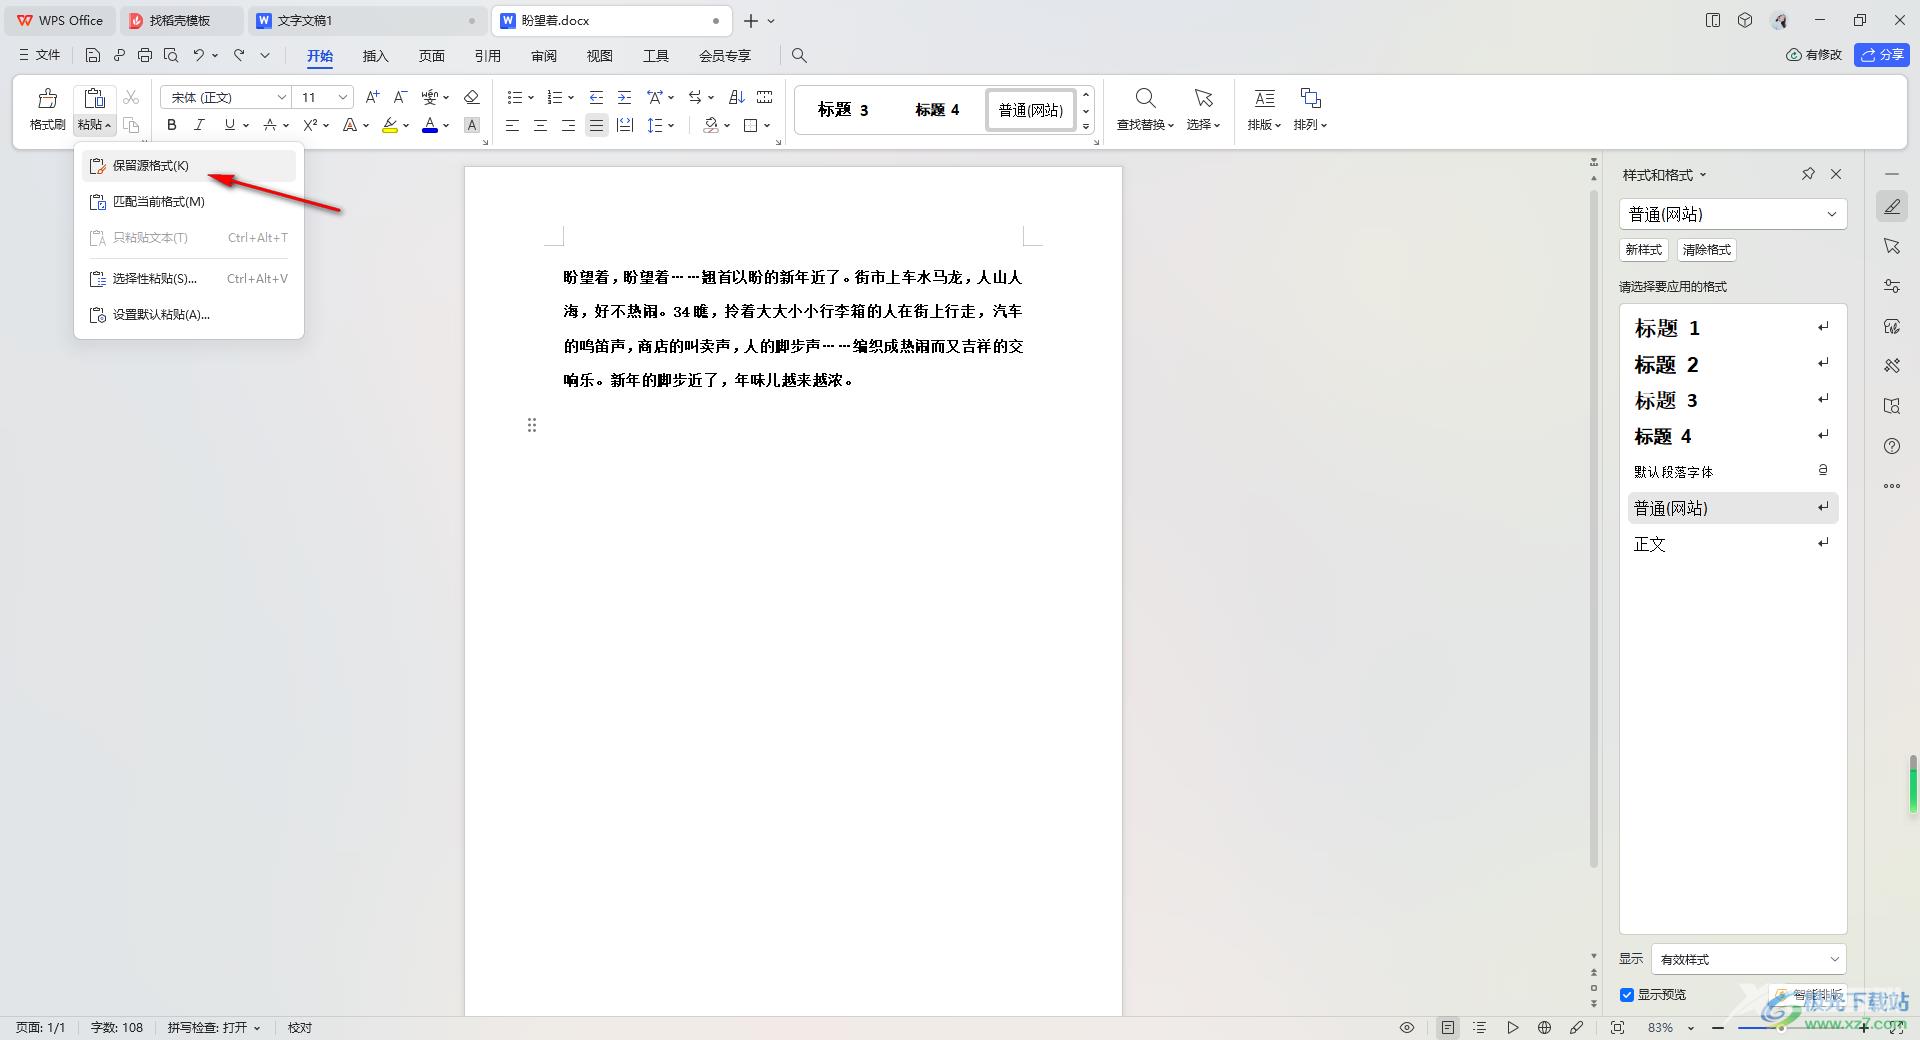Toggle eye protection mode icon
The image size is (1920, 1040).
click(x=1407, y=1027)
